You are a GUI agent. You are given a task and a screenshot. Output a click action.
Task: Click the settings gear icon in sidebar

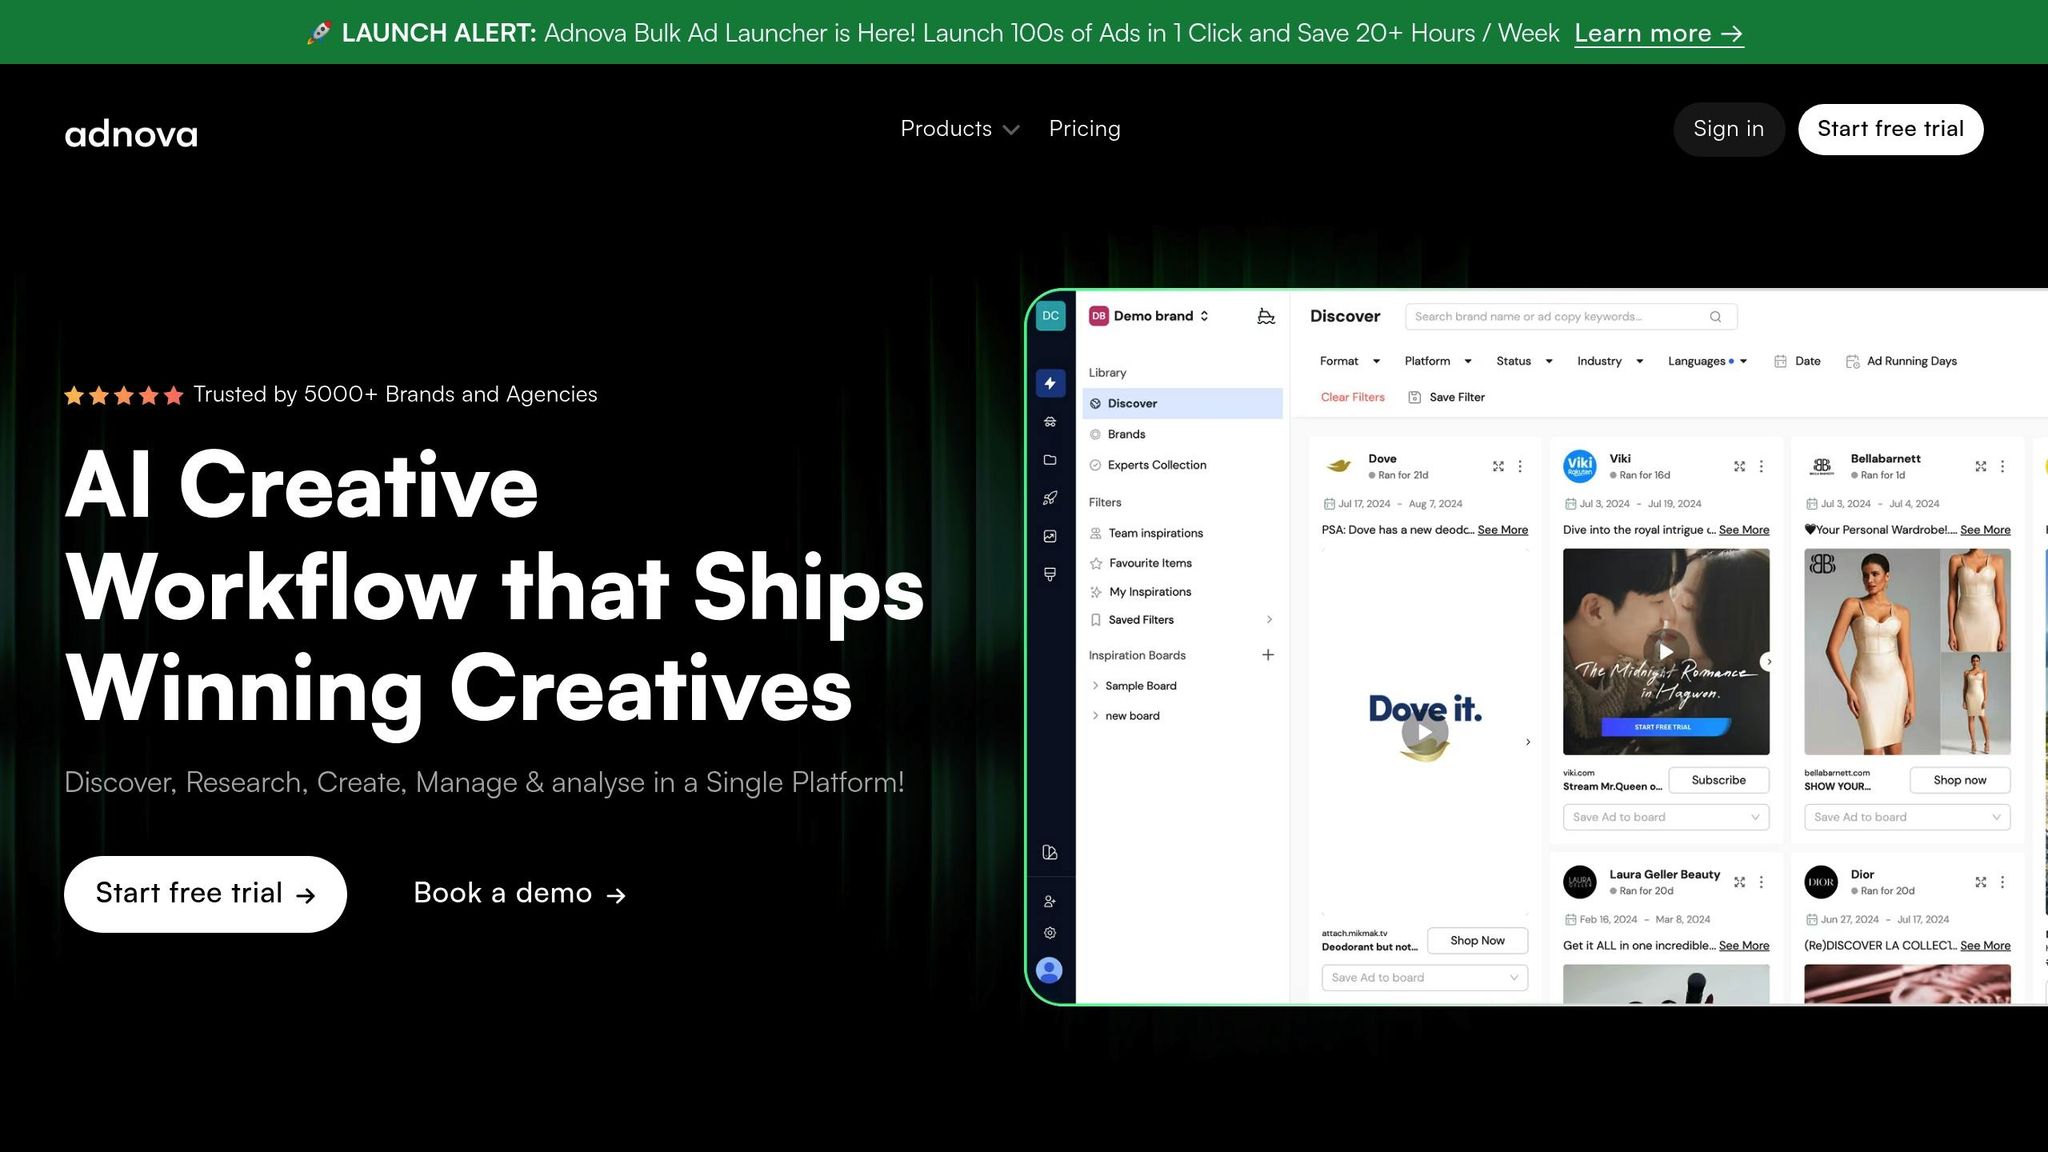[x=1050, y=933]
